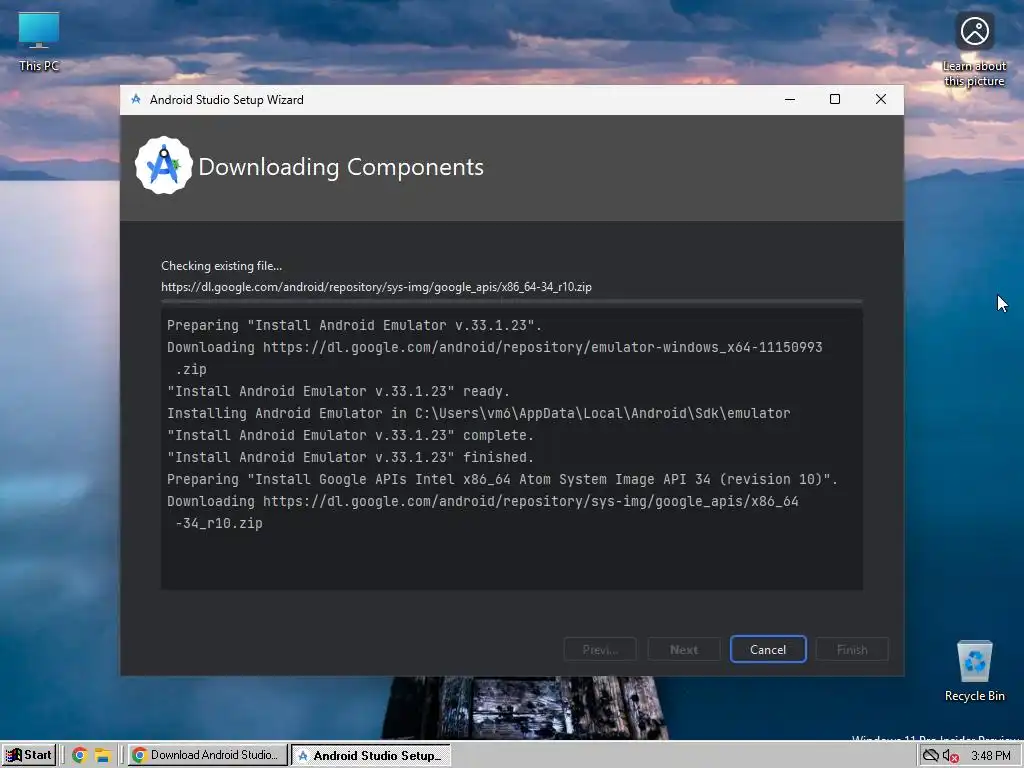Viewport: 1024px width, 768px height.
Task: Click '-34_r10.zip' last log line
Action: [219, 523]
